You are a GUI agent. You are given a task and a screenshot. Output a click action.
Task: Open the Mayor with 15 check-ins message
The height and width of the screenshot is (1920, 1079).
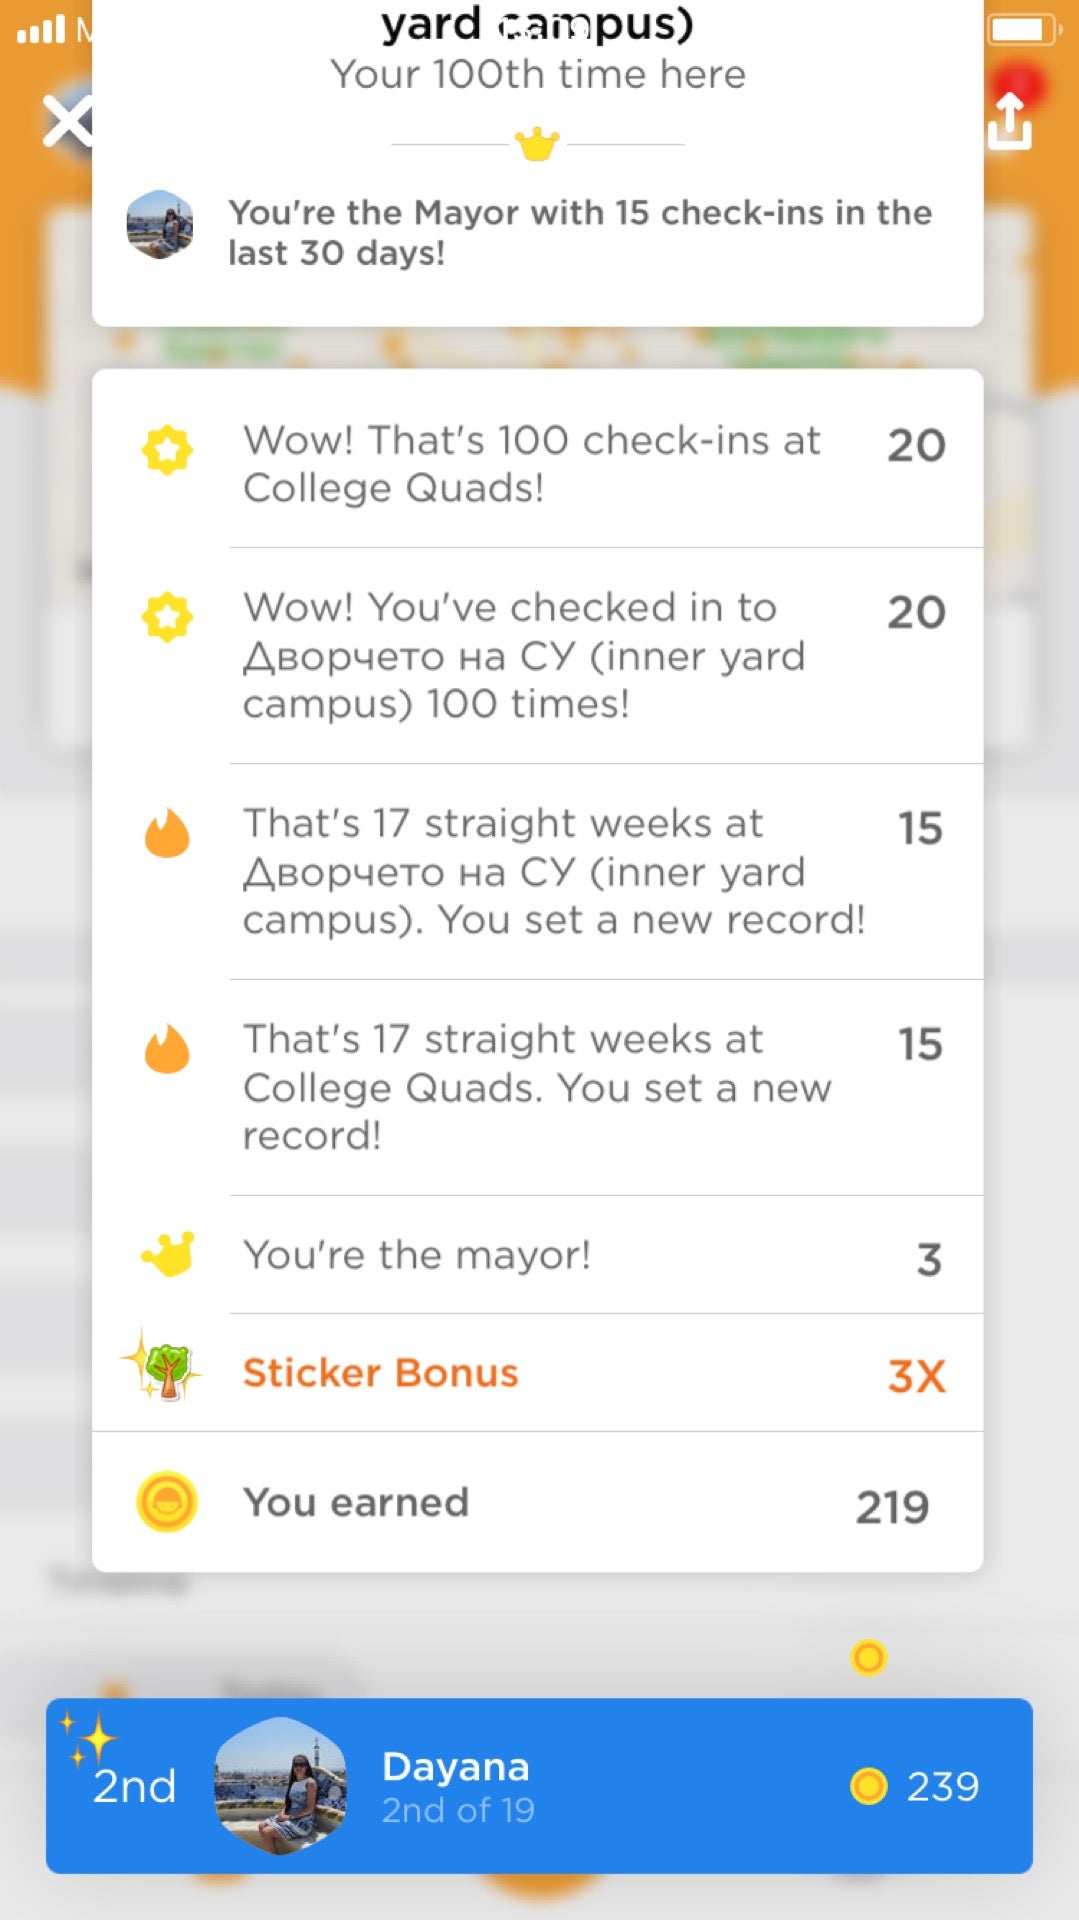[x=580, y=232]
